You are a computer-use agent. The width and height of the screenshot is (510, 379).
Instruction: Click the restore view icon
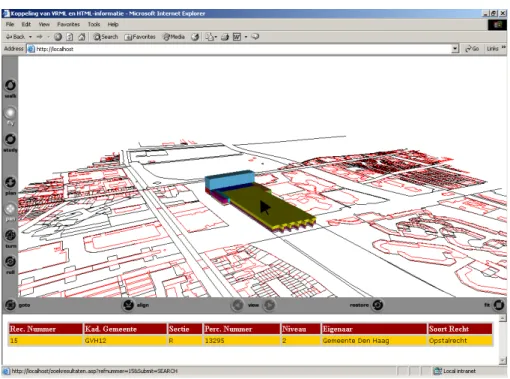coord(378,305)
